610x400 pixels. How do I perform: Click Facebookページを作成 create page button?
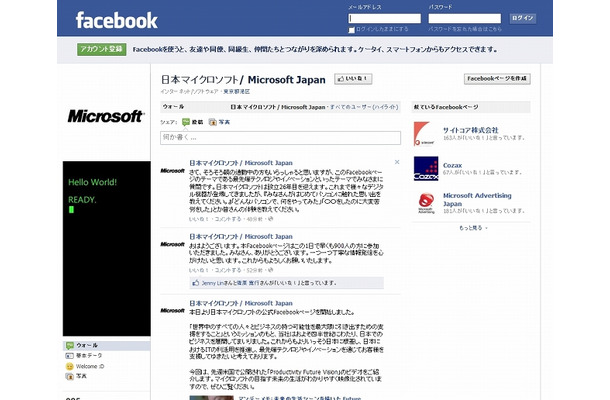coord(497,79)
